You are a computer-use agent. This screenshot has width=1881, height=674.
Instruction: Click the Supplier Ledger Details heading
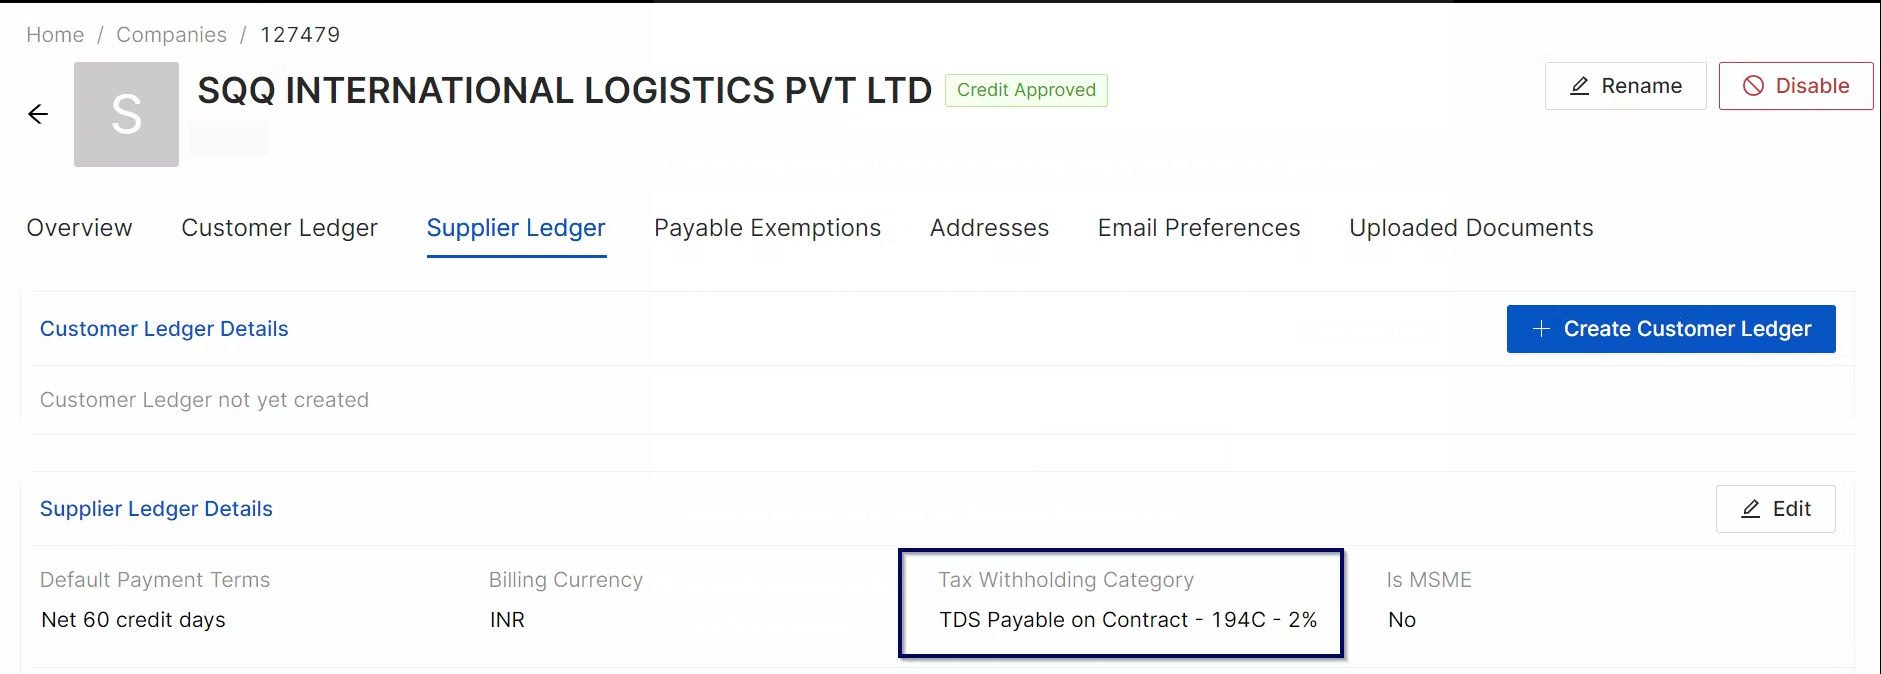(156, 509)
